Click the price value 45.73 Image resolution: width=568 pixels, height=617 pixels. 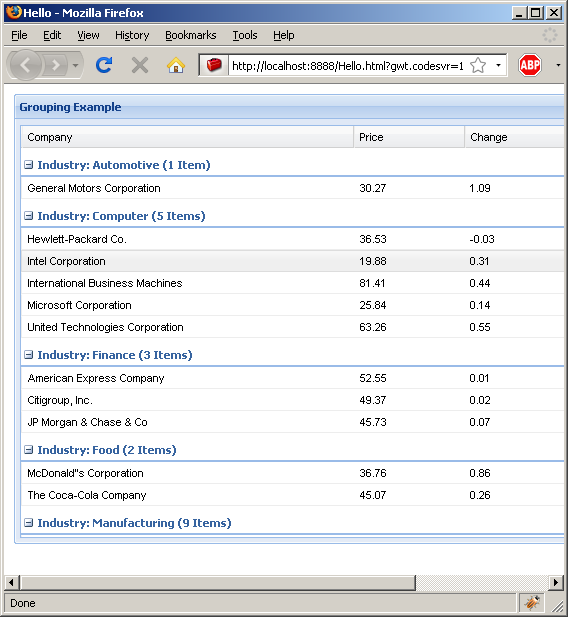tap(373, 422)
